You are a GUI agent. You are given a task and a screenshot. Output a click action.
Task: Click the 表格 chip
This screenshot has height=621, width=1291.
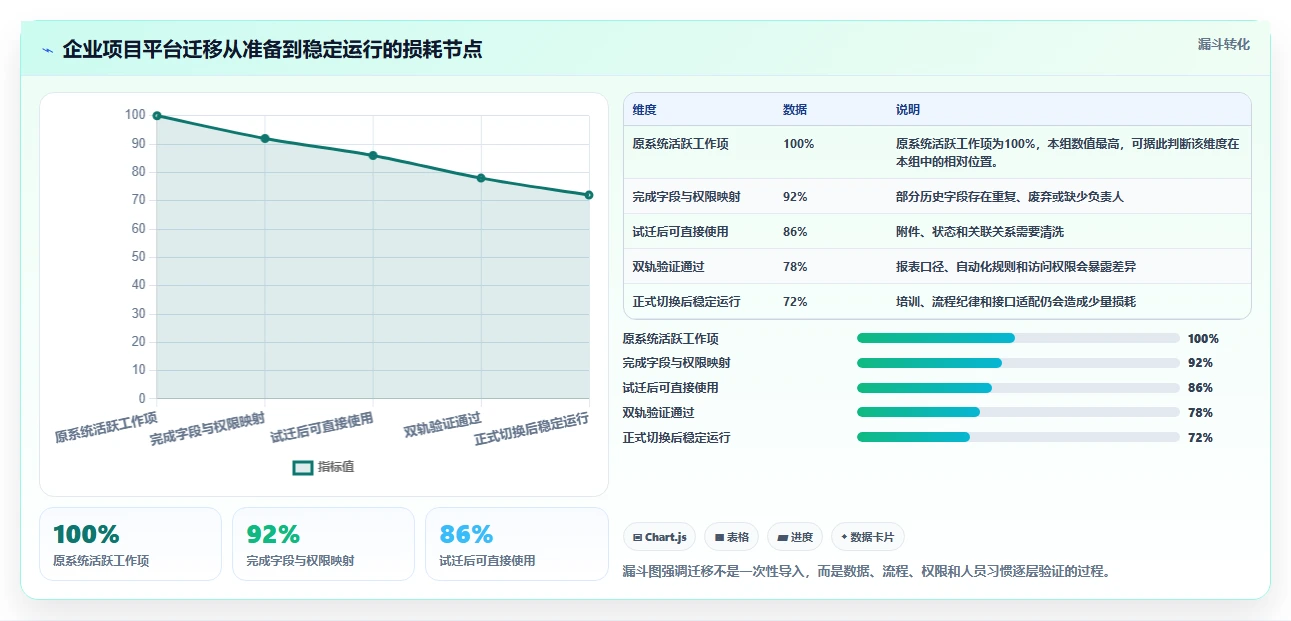pos(732,537)
